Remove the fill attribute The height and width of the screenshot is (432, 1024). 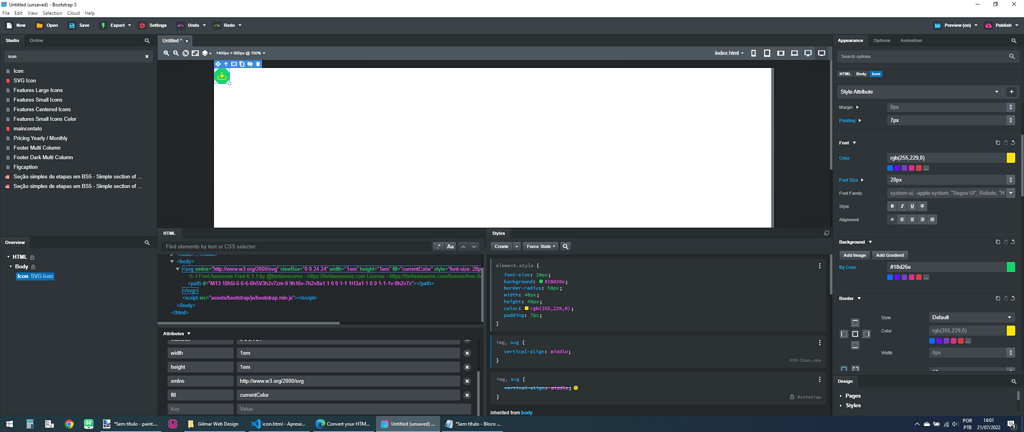click(467, 395)
